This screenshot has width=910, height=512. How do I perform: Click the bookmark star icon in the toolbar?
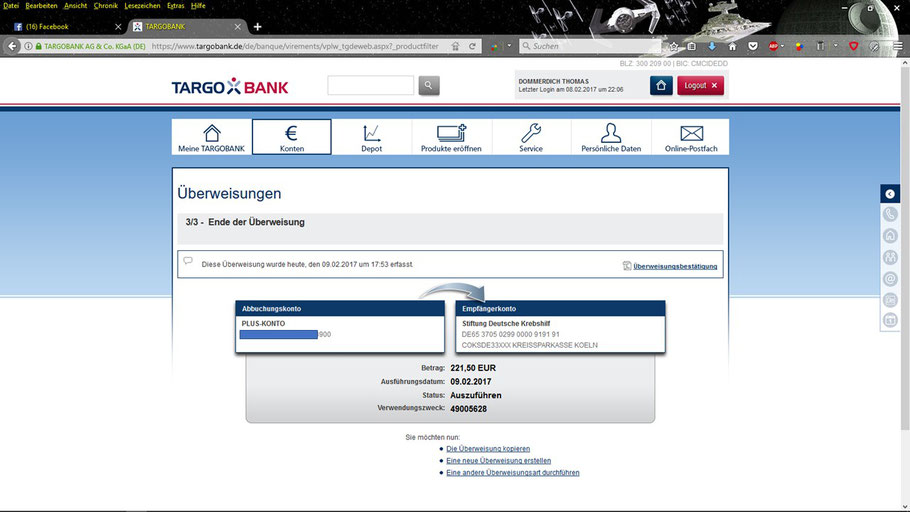673,46
